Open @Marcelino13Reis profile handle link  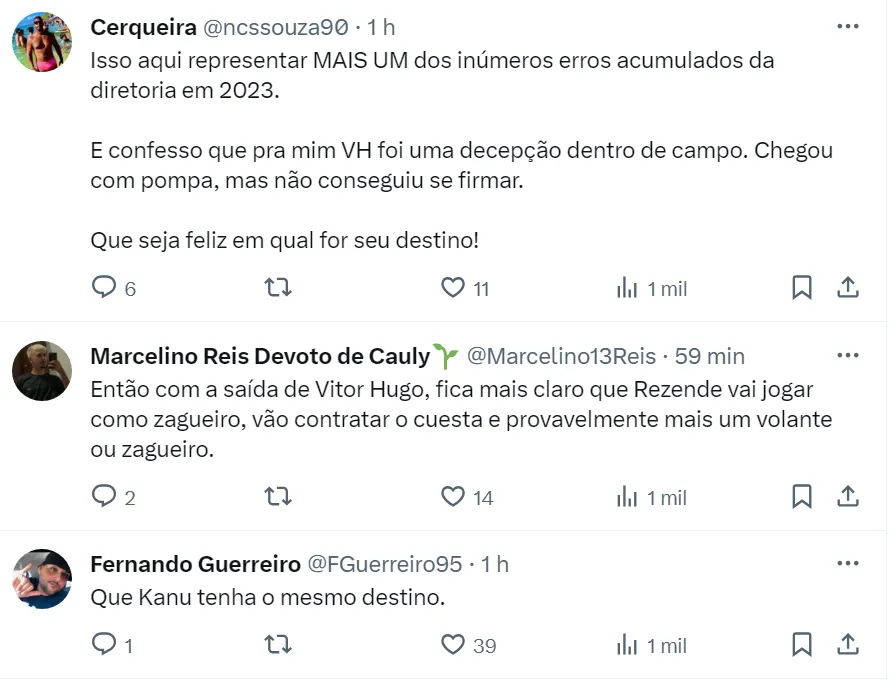pyautogui.click(x=562, y=356)
